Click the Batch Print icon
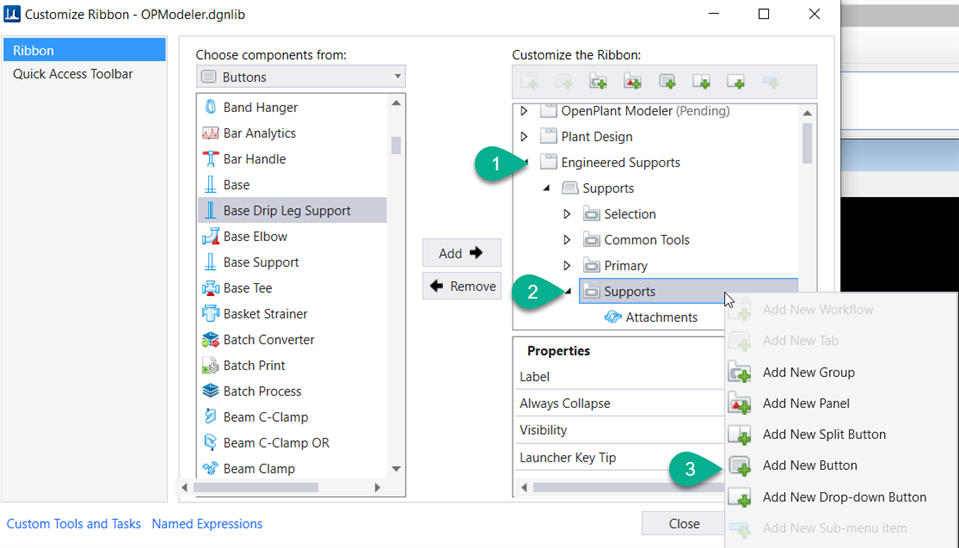 point(211,366)
